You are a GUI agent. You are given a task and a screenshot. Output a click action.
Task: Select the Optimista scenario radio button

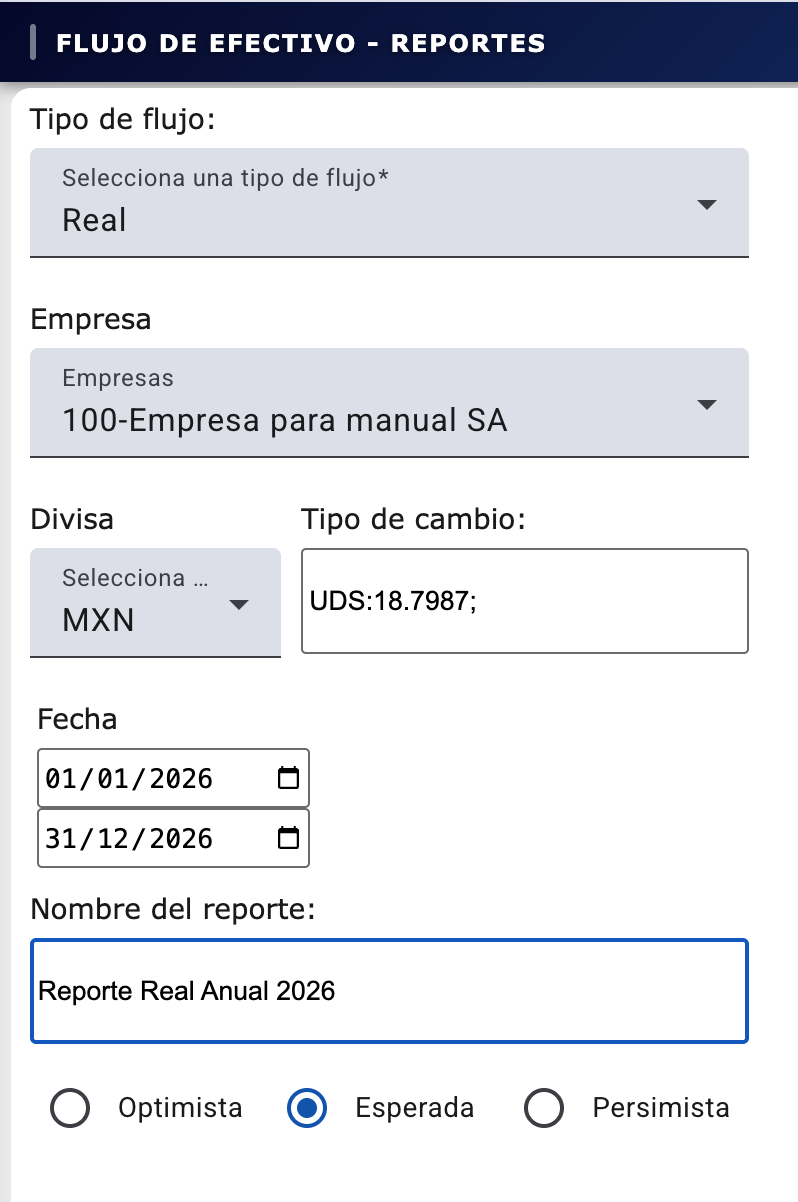point(70,1108)
